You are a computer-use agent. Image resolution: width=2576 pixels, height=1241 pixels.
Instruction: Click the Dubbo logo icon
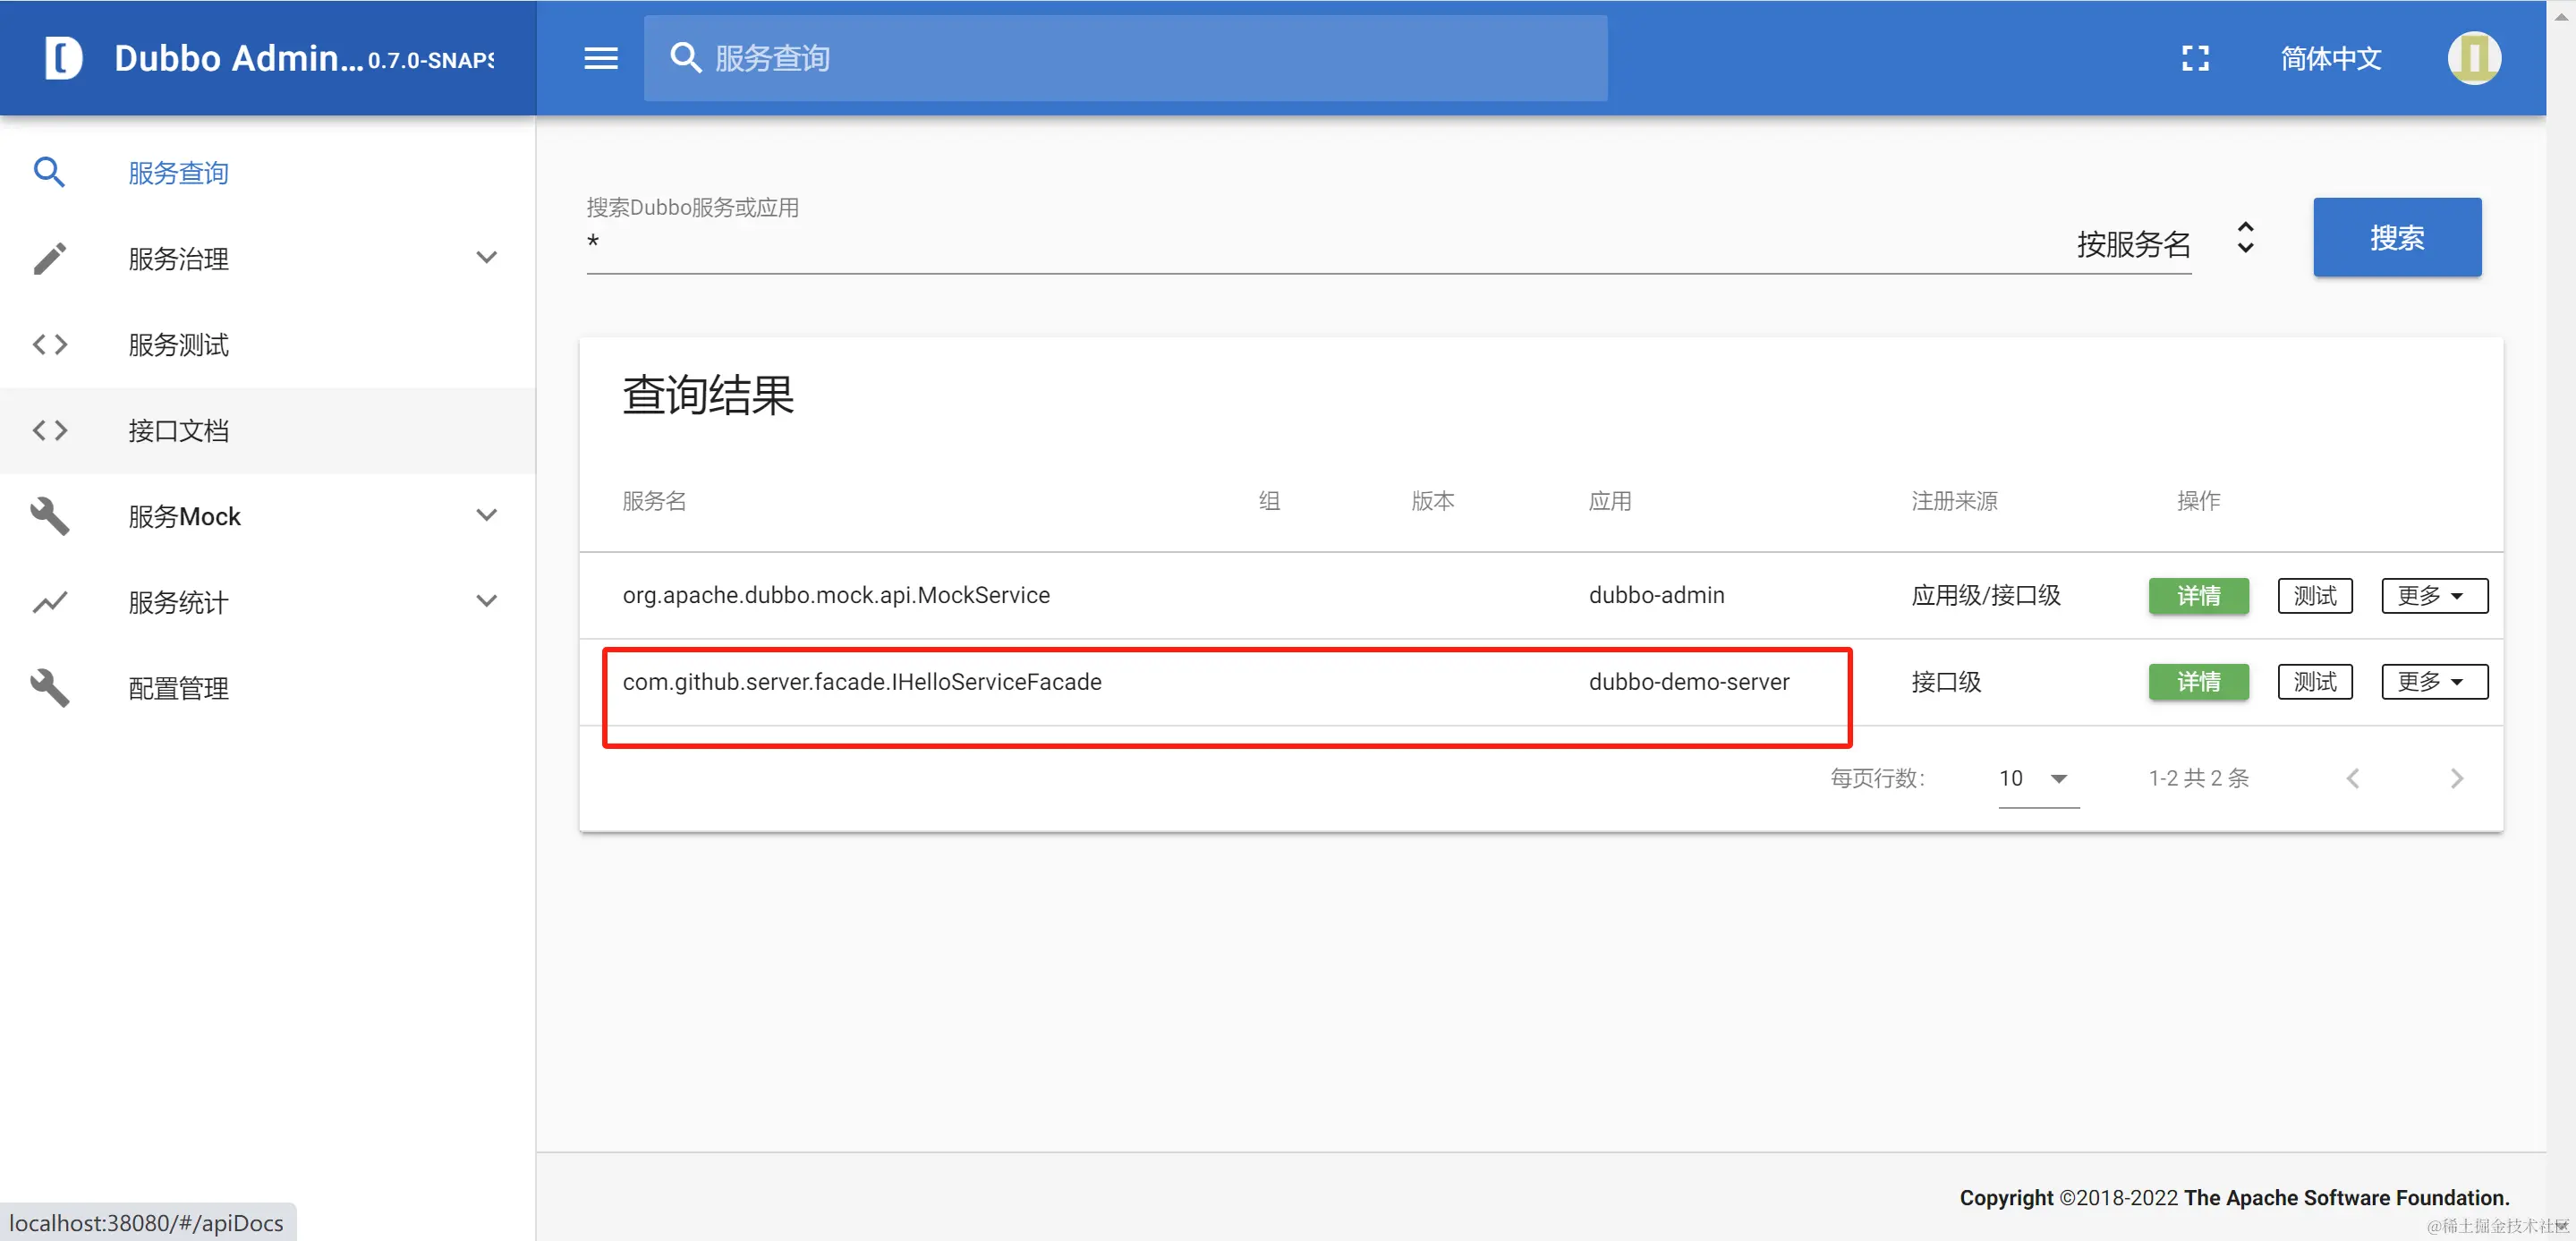63,58
